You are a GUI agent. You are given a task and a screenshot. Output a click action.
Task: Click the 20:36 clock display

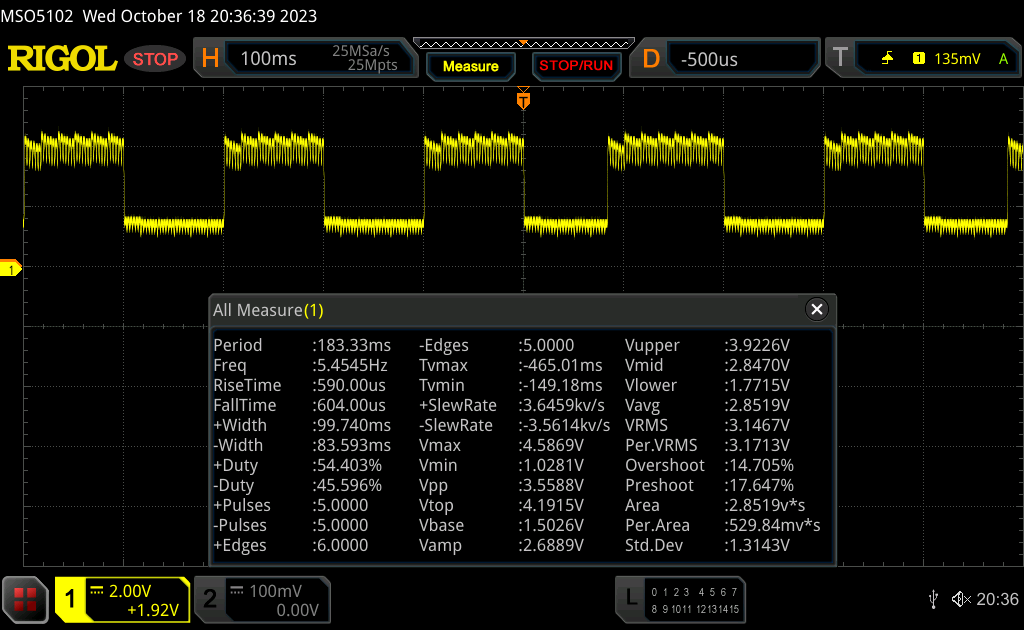point(997,599)
